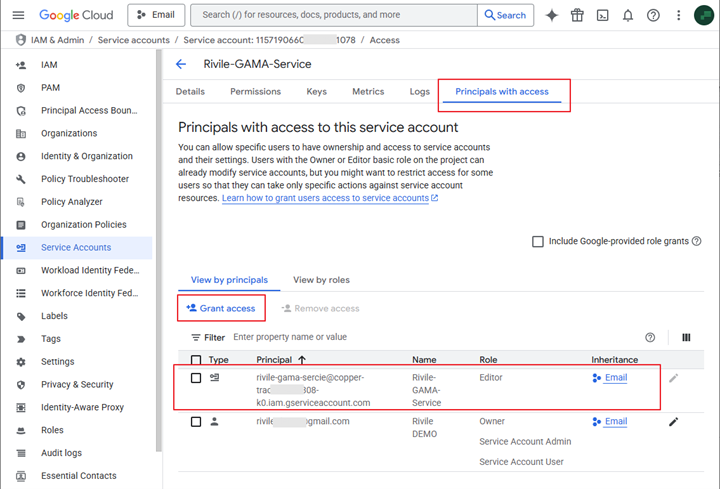Open the three-dot settings menu in header

click(678, 15)
